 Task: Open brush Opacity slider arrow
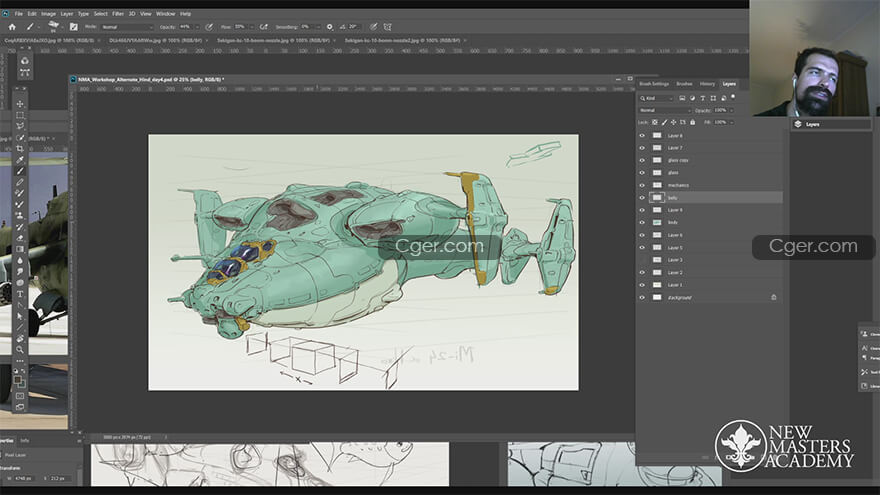point(197,27)
